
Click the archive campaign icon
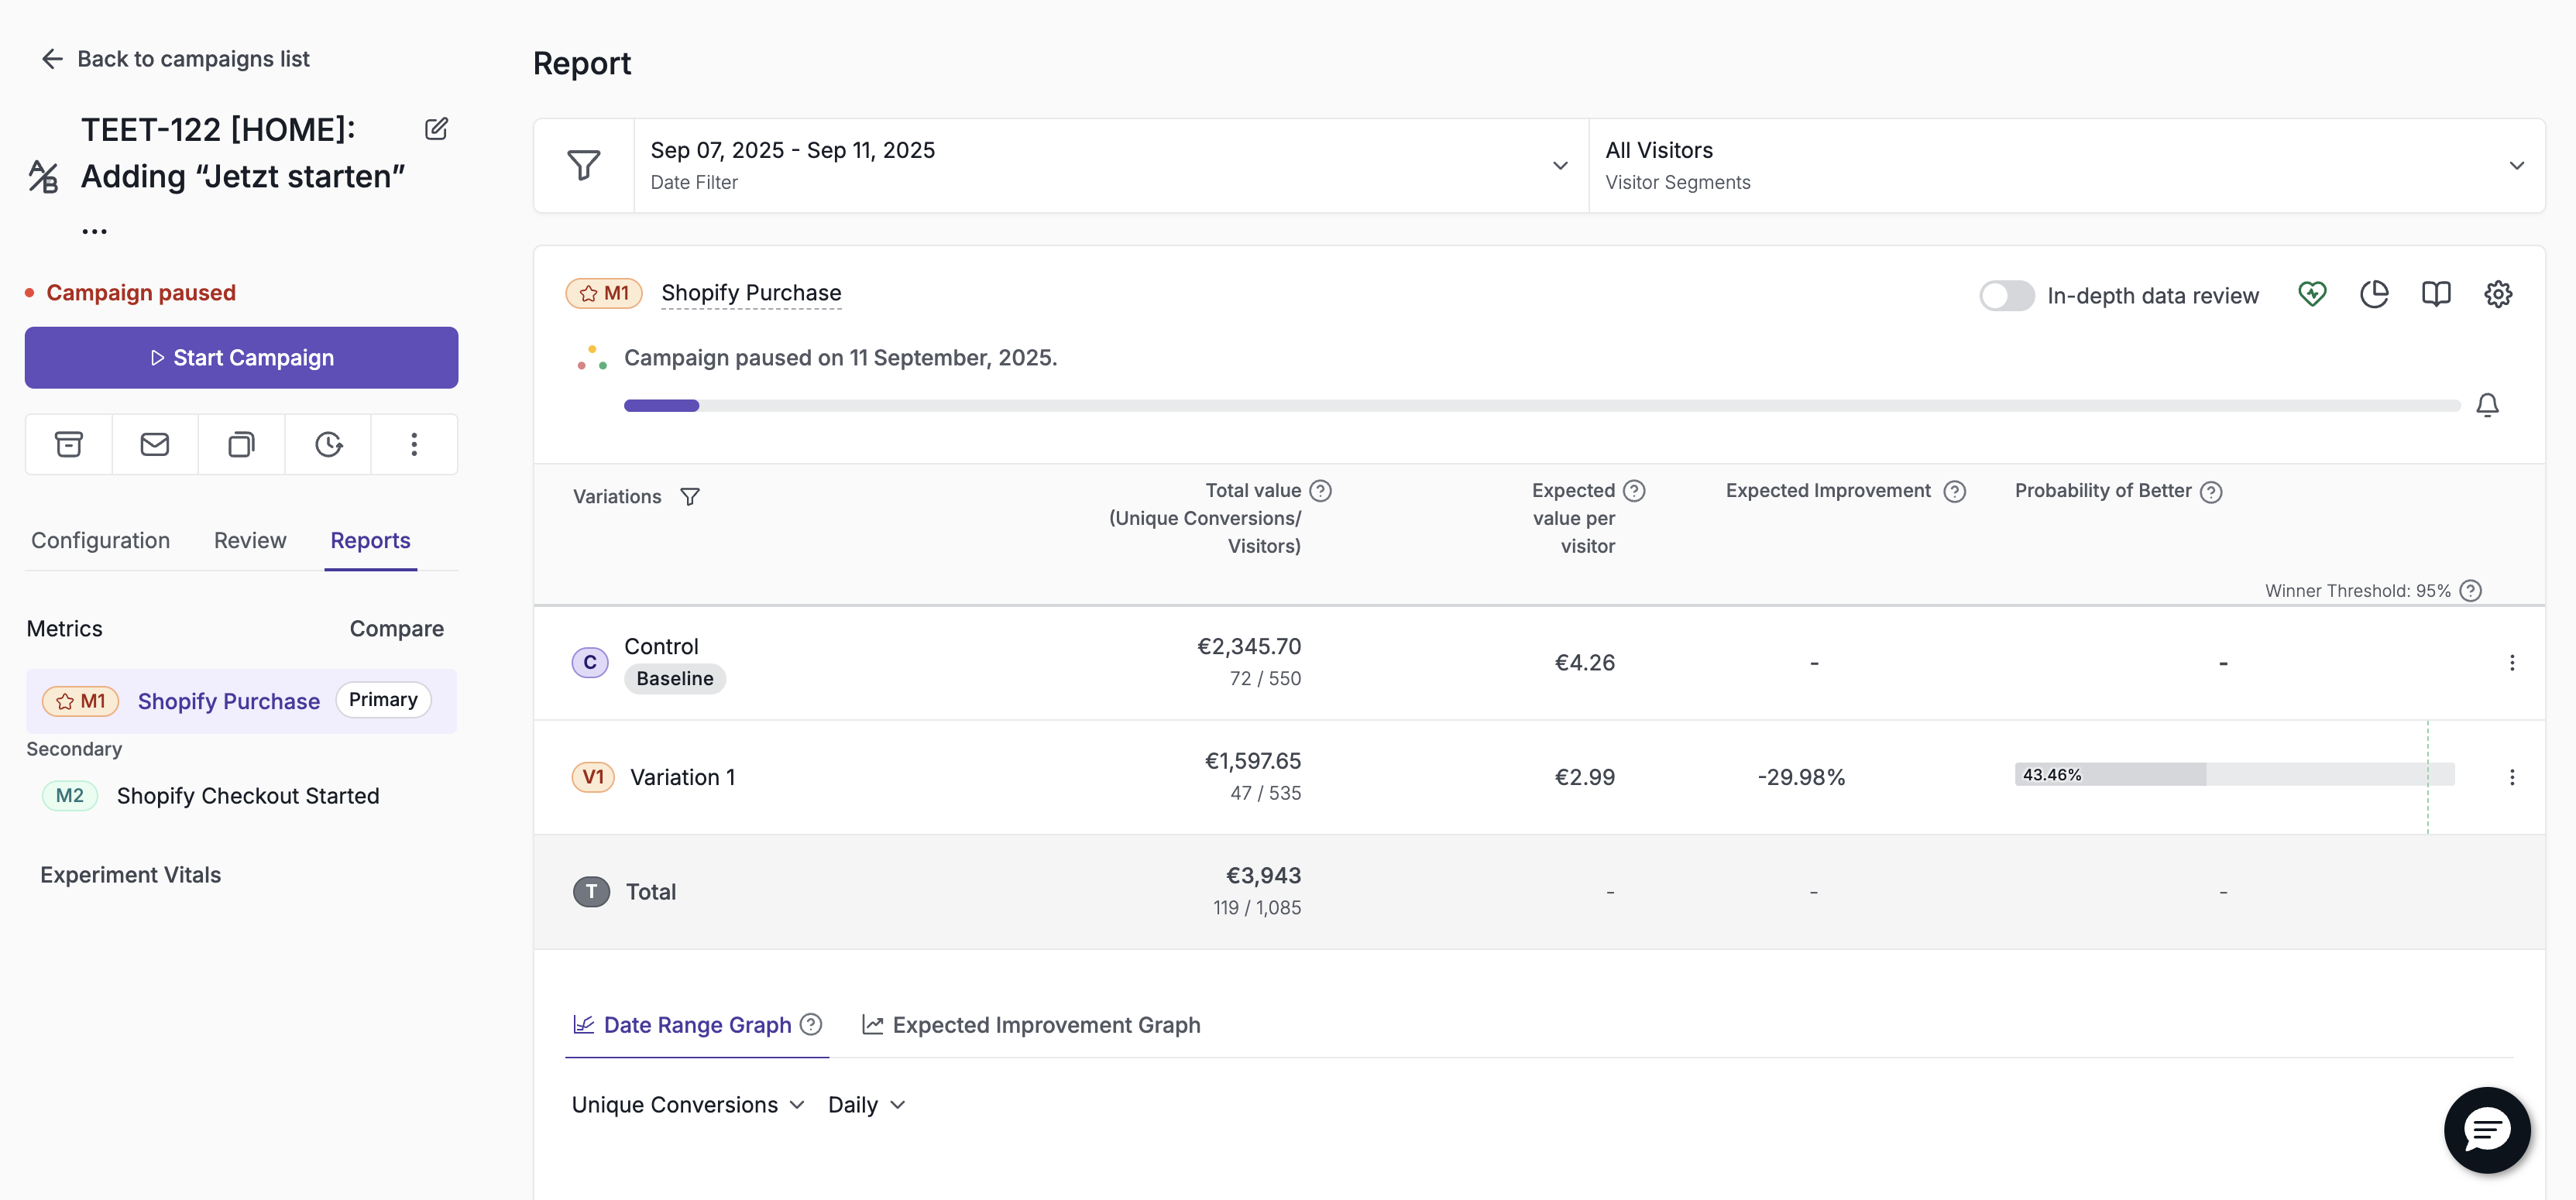point(69,444)
